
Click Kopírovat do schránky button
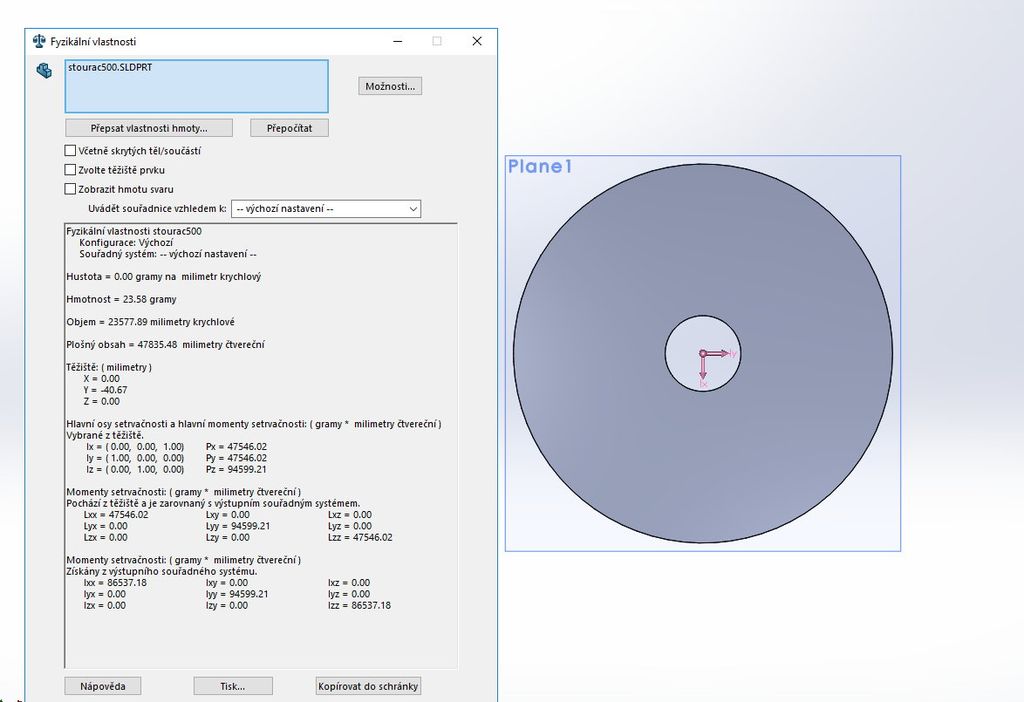368,686
